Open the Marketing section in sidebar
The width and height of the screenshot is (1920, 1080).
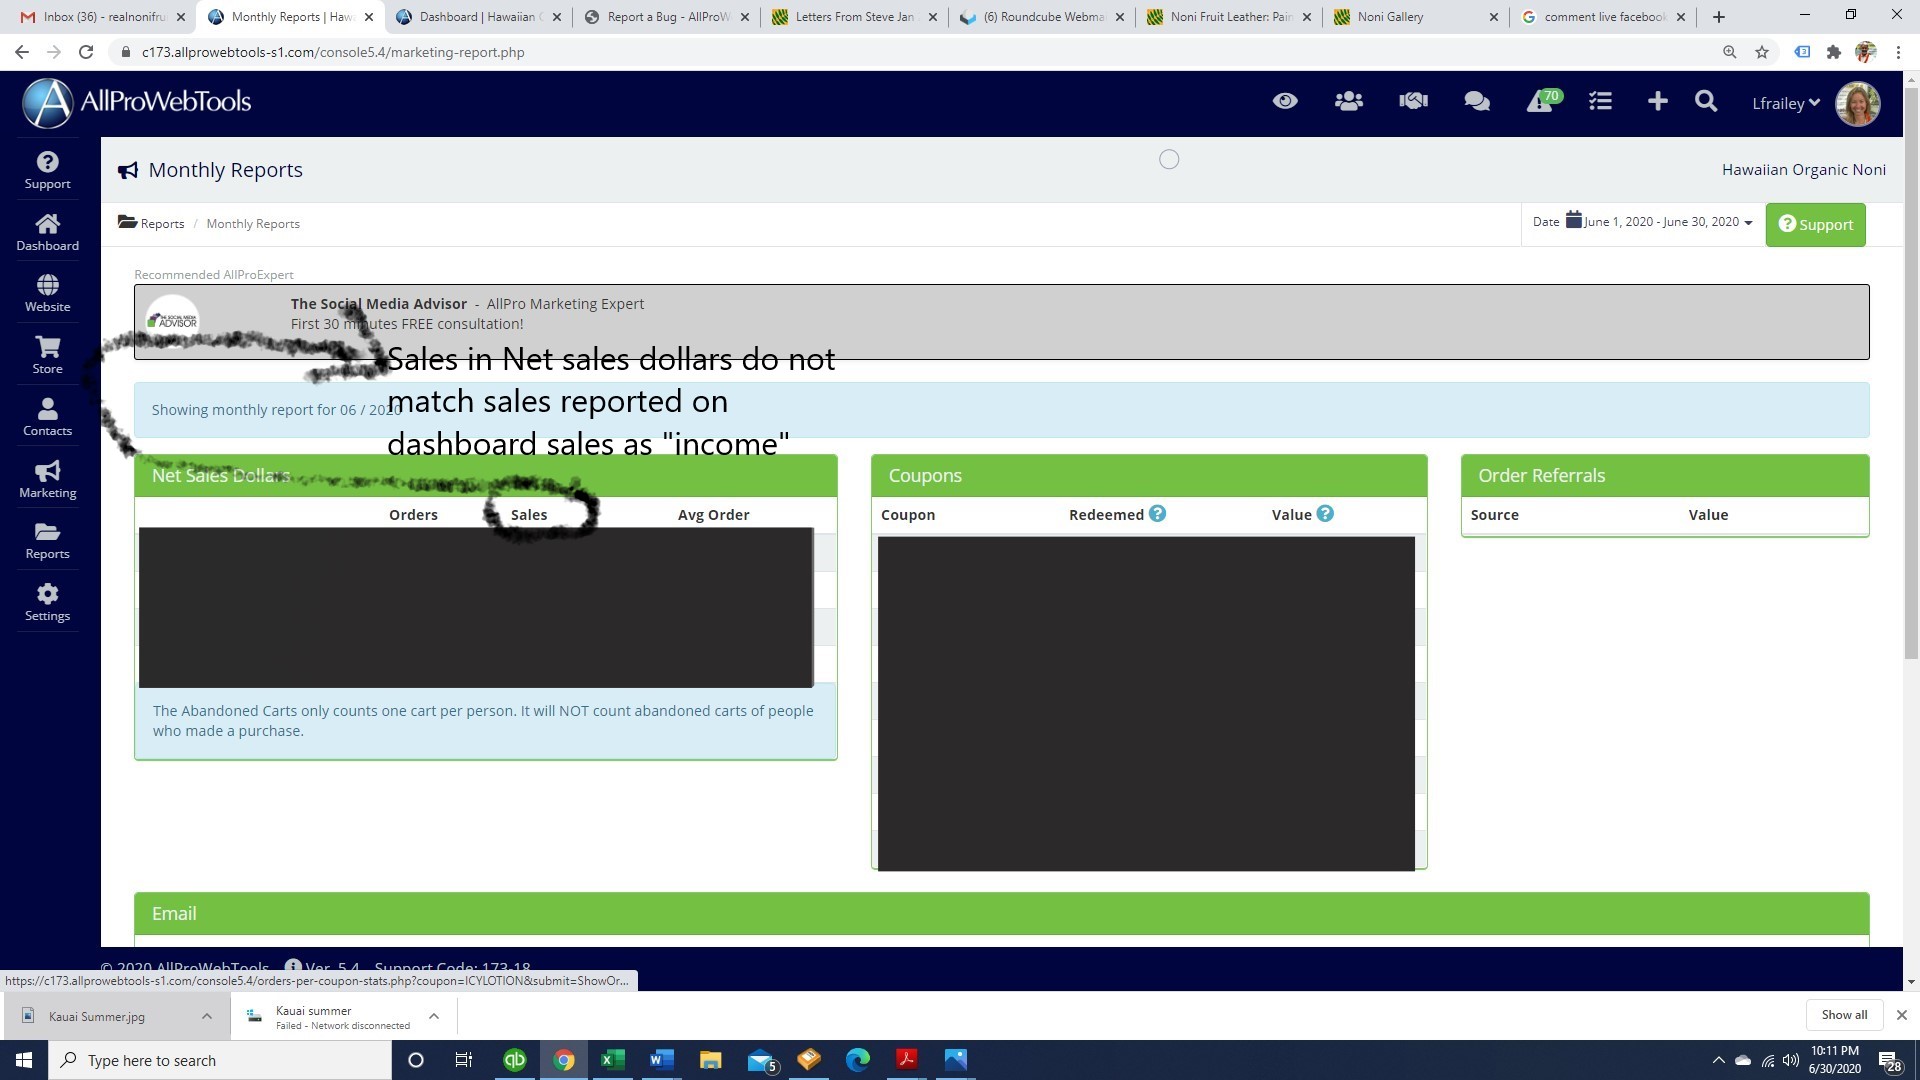point(47,479)
